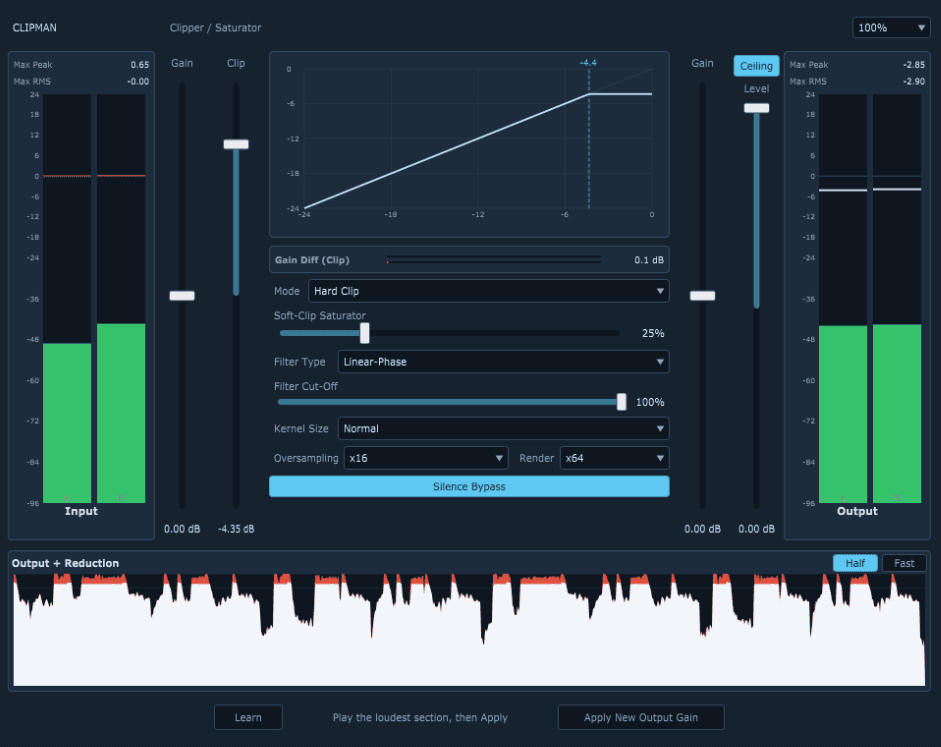Click the Clip threshold slider handle
941x747 pixels.
click(236, 144)
